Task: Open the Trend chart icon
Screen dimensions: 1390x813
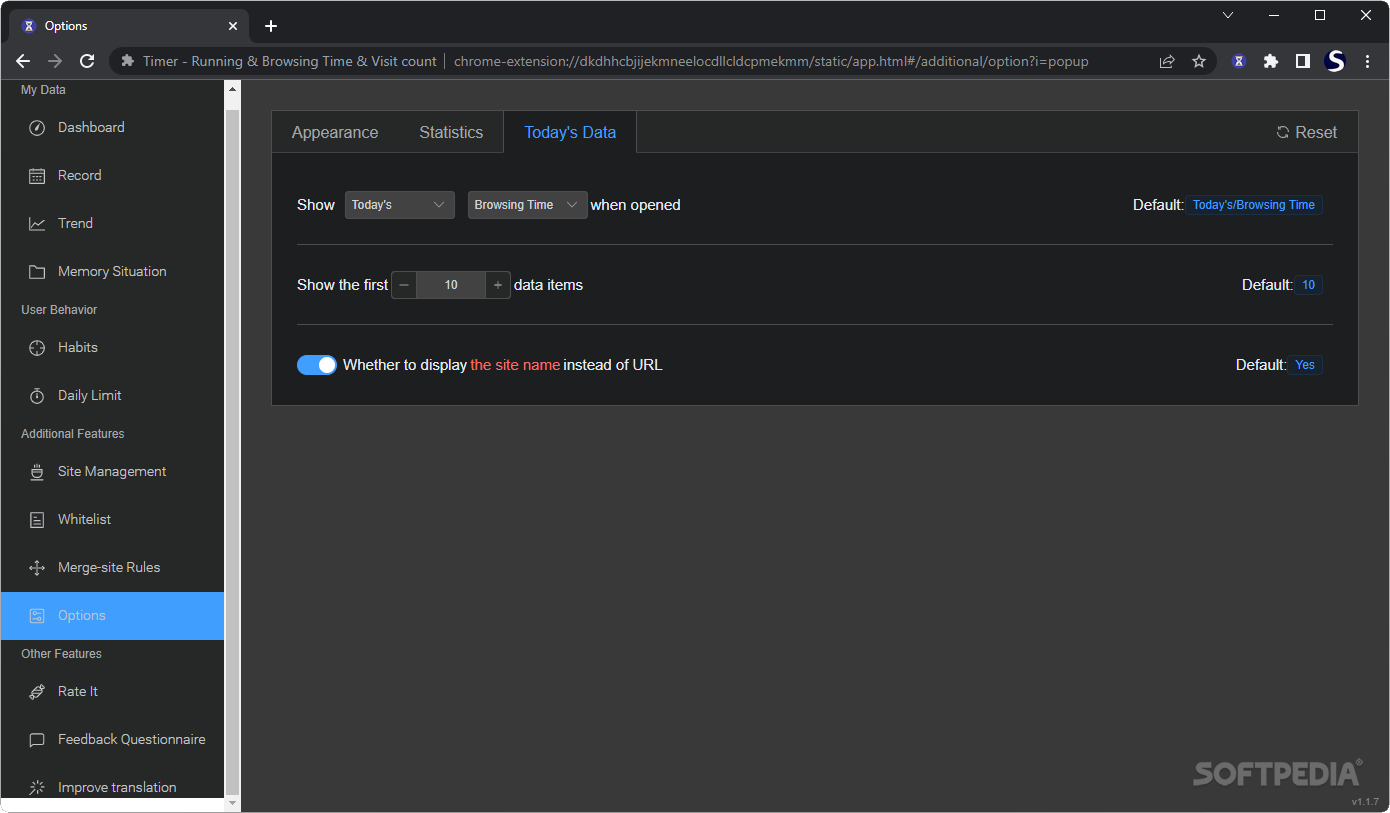Action: click(x=37, y=224)
